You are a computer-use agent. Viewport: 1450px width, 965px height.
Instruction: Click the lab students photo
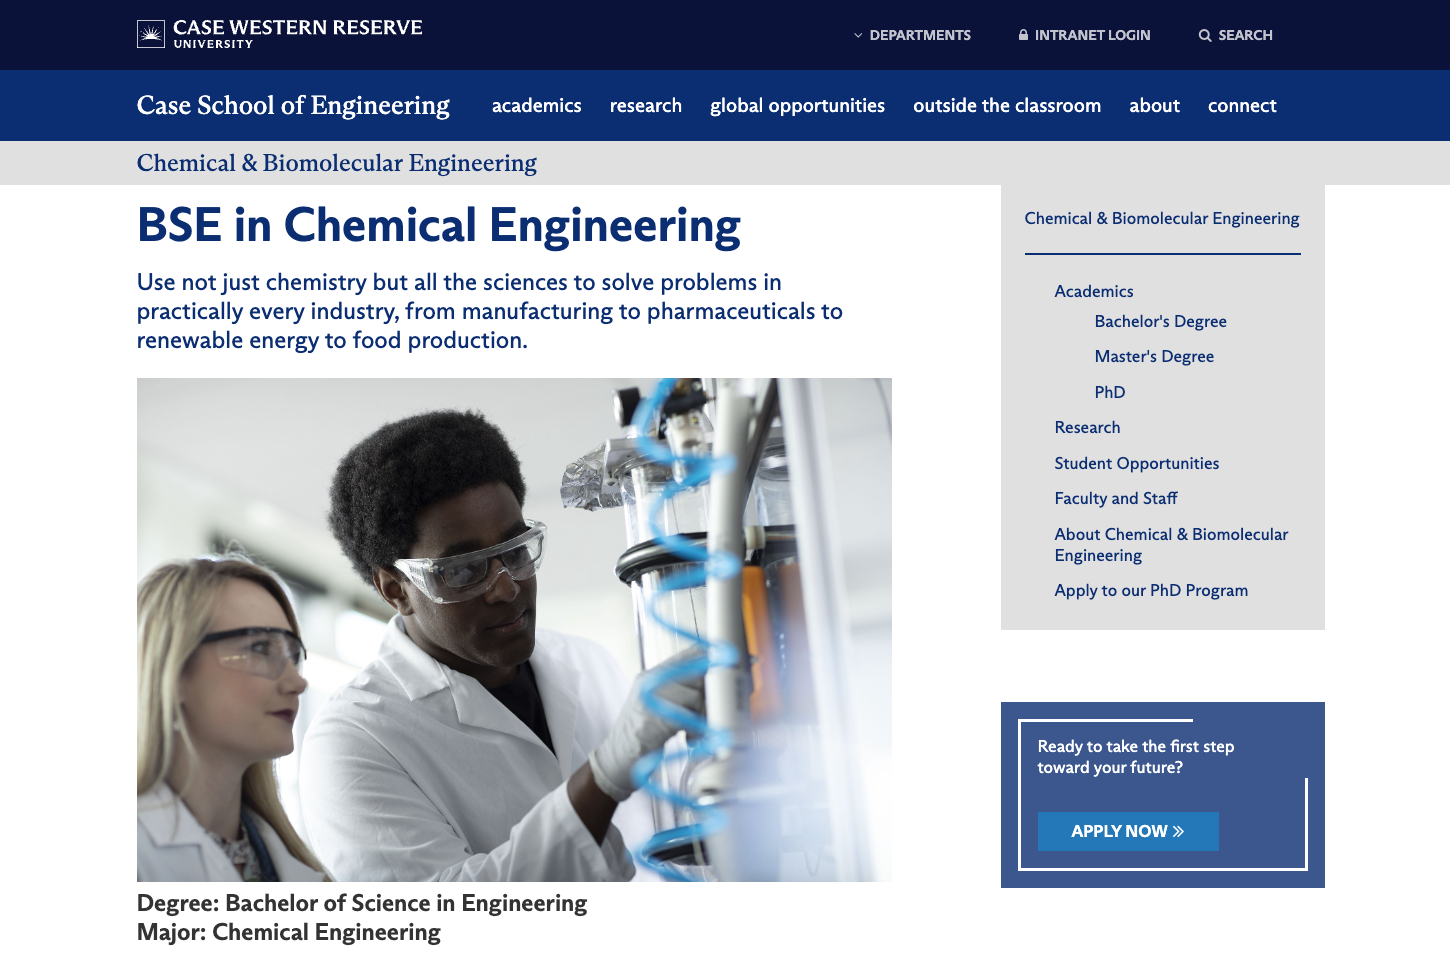514,630
